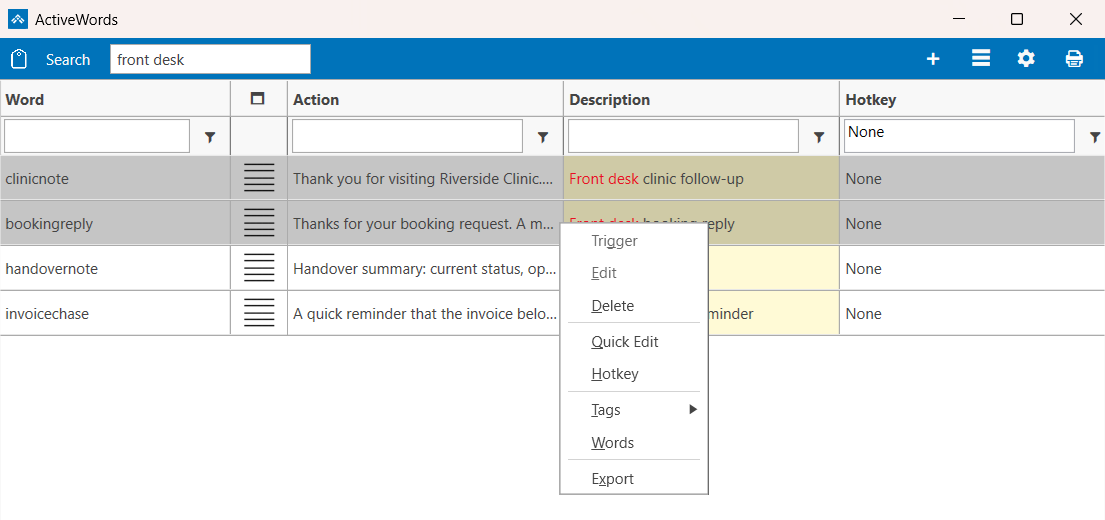Open settings with the gear icon

click(1026, 58)
